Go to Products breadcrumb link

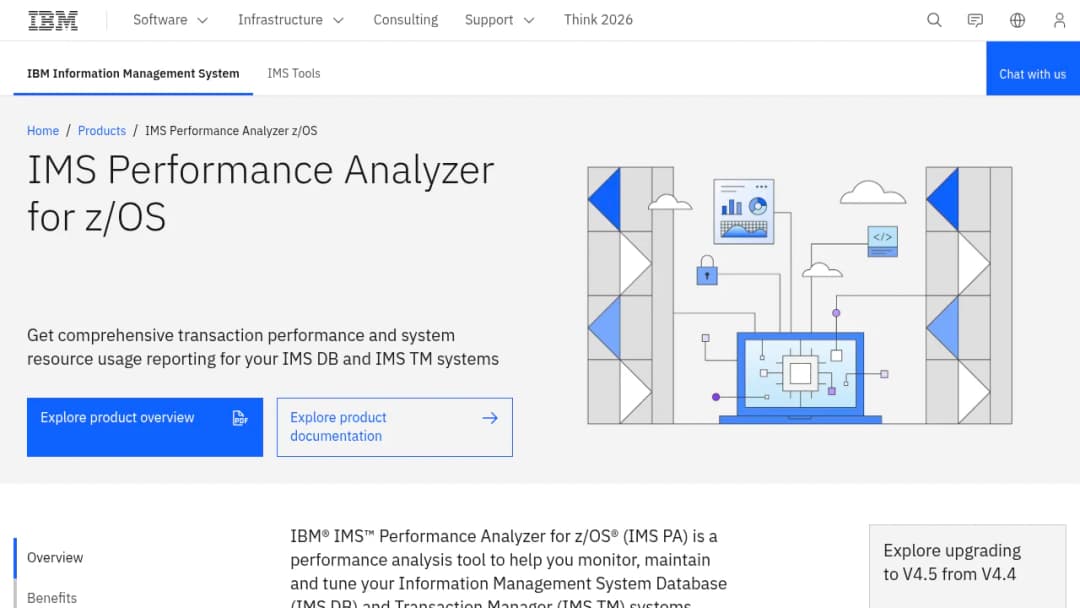102,130
